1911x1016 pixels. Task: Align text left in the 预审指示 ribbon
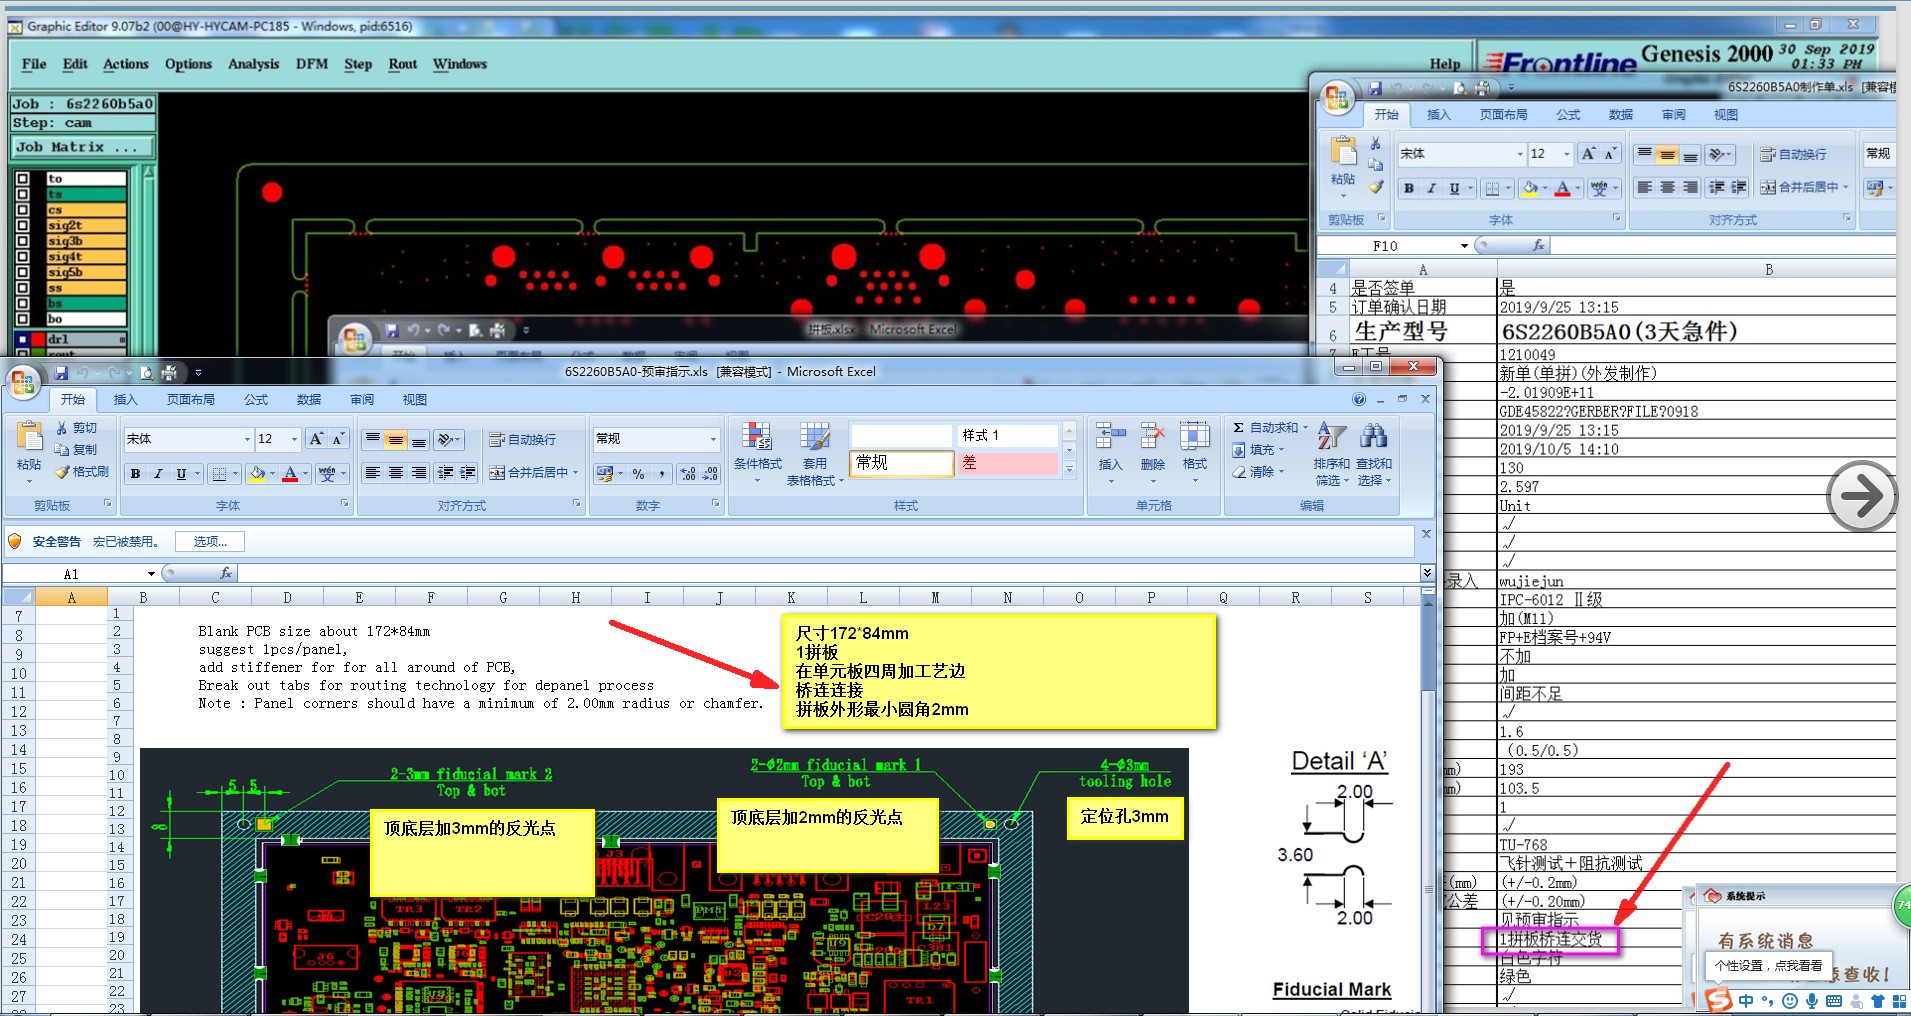point(372,473)
